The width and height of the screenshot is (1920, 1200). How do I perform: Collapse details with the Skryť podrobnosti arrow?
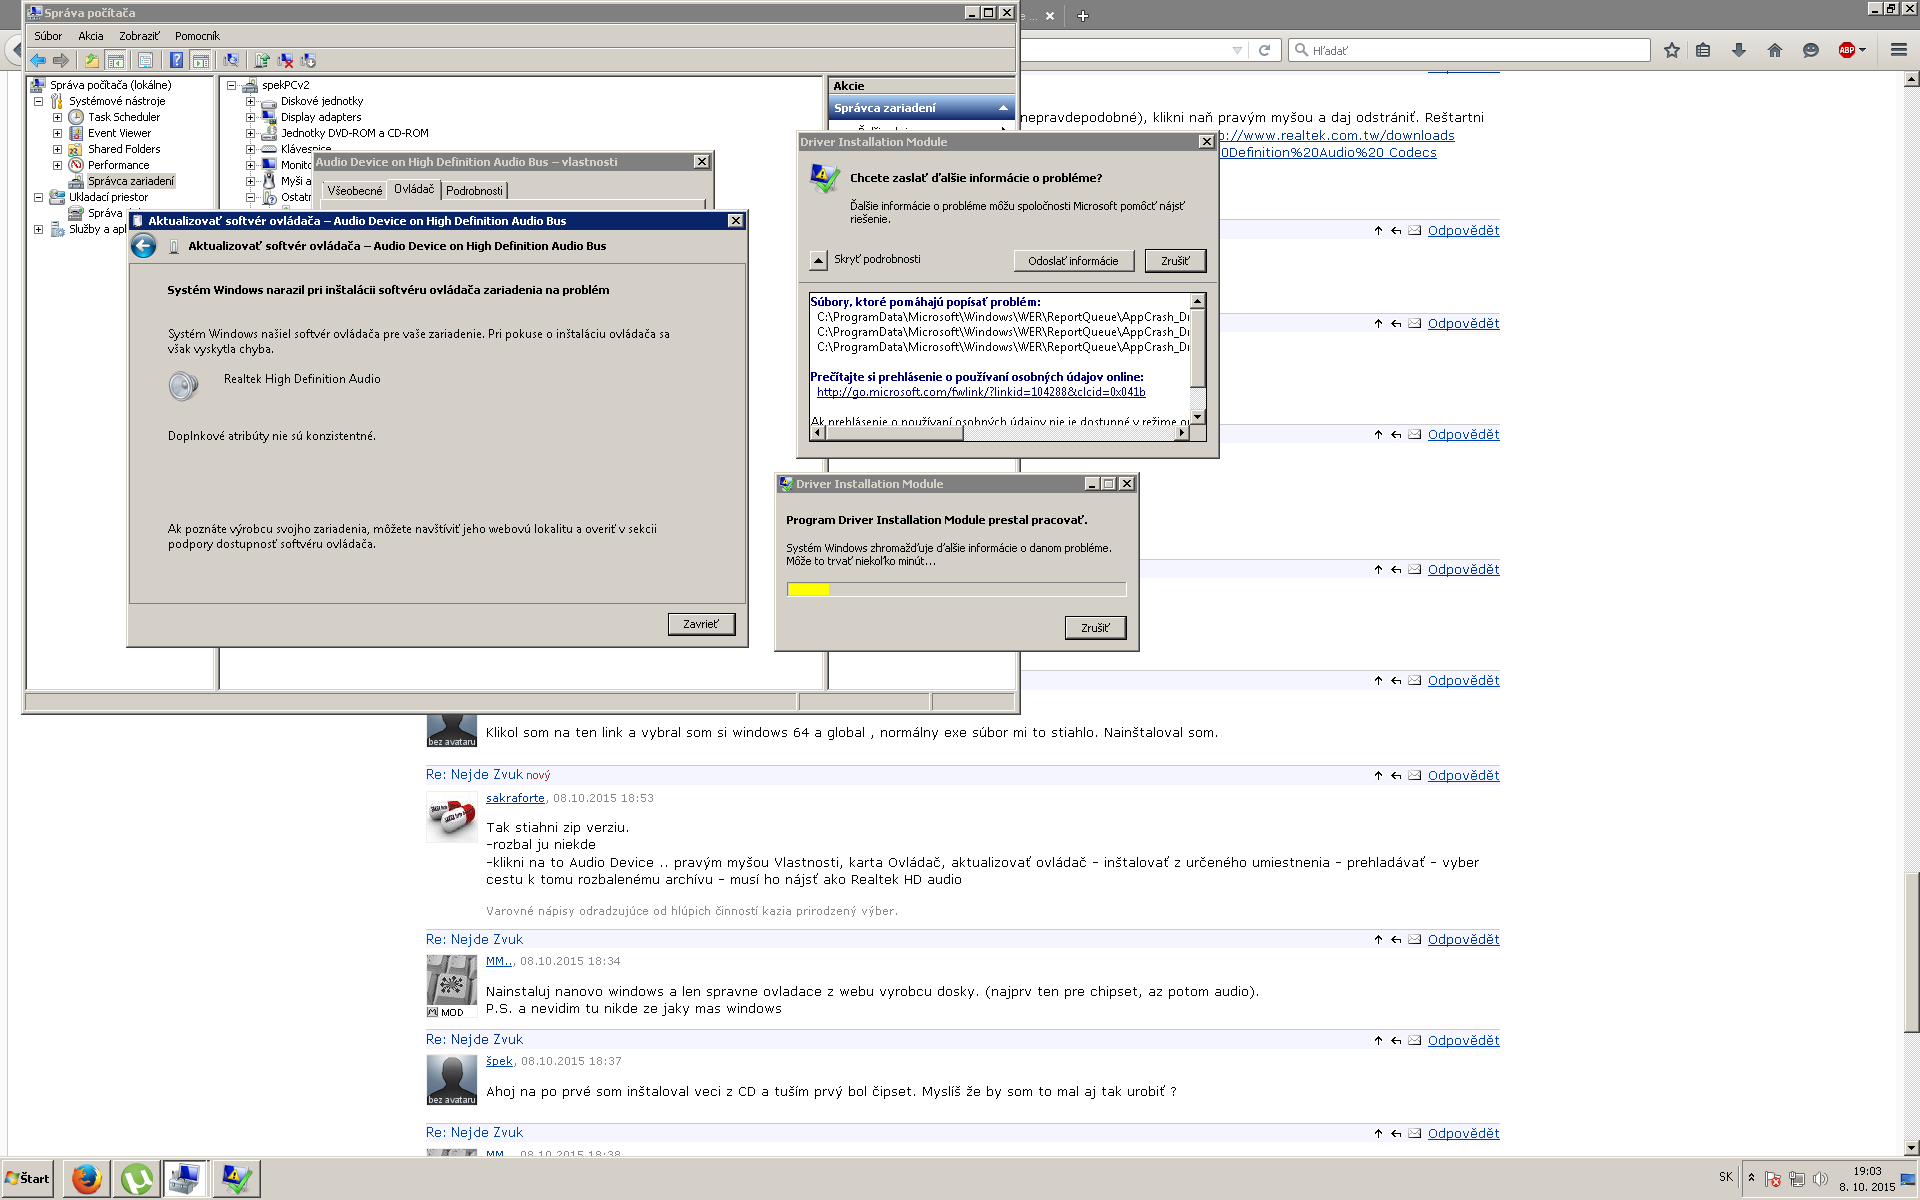click(818, 260)
